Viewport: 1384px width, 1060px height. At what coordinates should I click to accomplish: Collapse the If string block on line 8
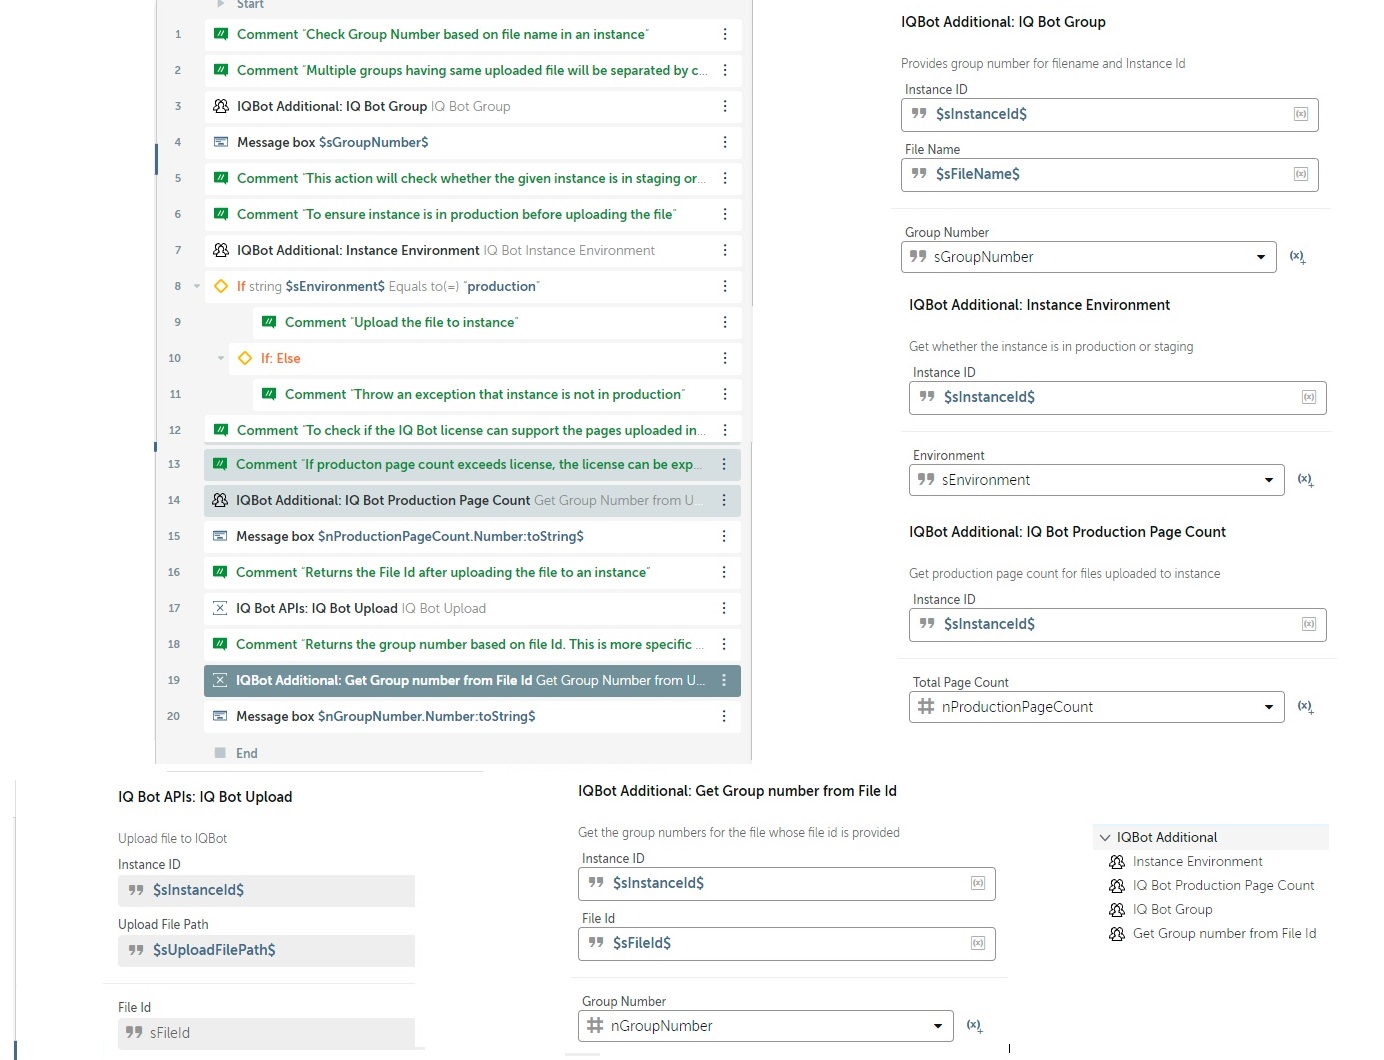197,286
